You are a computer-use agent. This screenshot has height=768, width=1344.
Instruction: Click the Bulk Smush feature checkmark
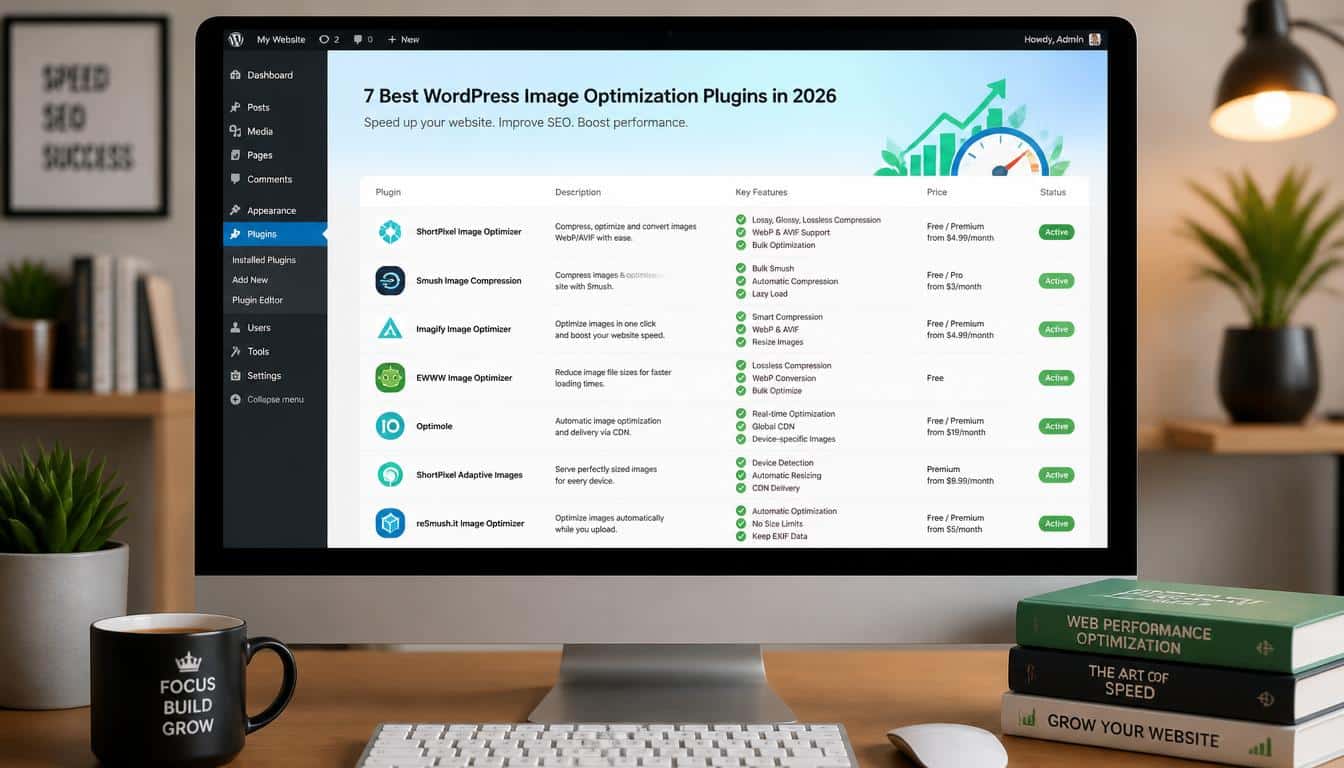point(741,268)
